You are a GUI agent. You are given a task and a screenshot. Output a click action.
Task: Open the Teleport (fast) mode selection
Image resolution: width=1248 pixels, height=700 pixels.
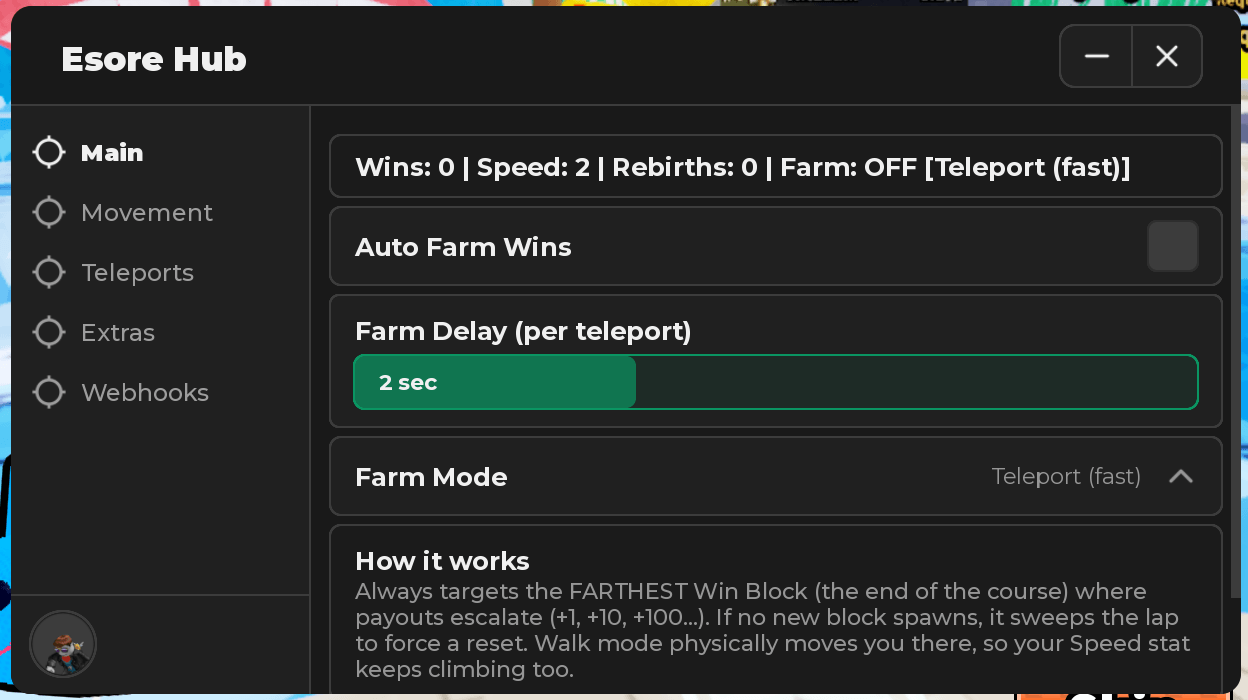point(1066,477)
